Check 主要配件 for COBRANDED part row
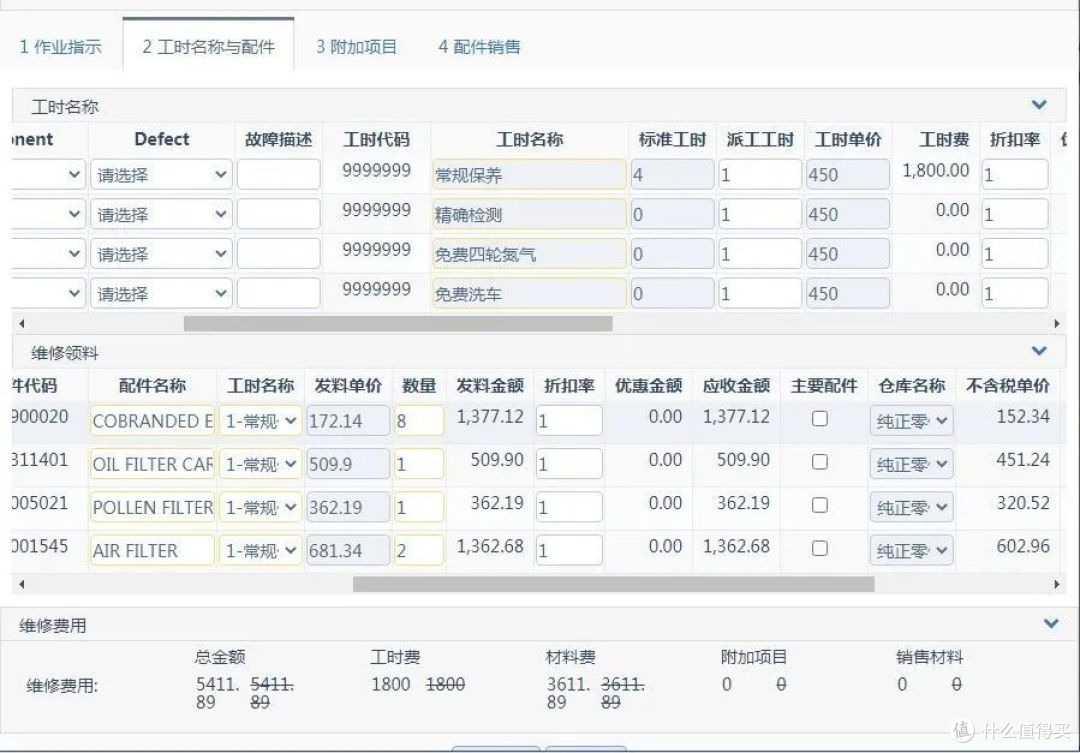 click(x=820, y=419)
